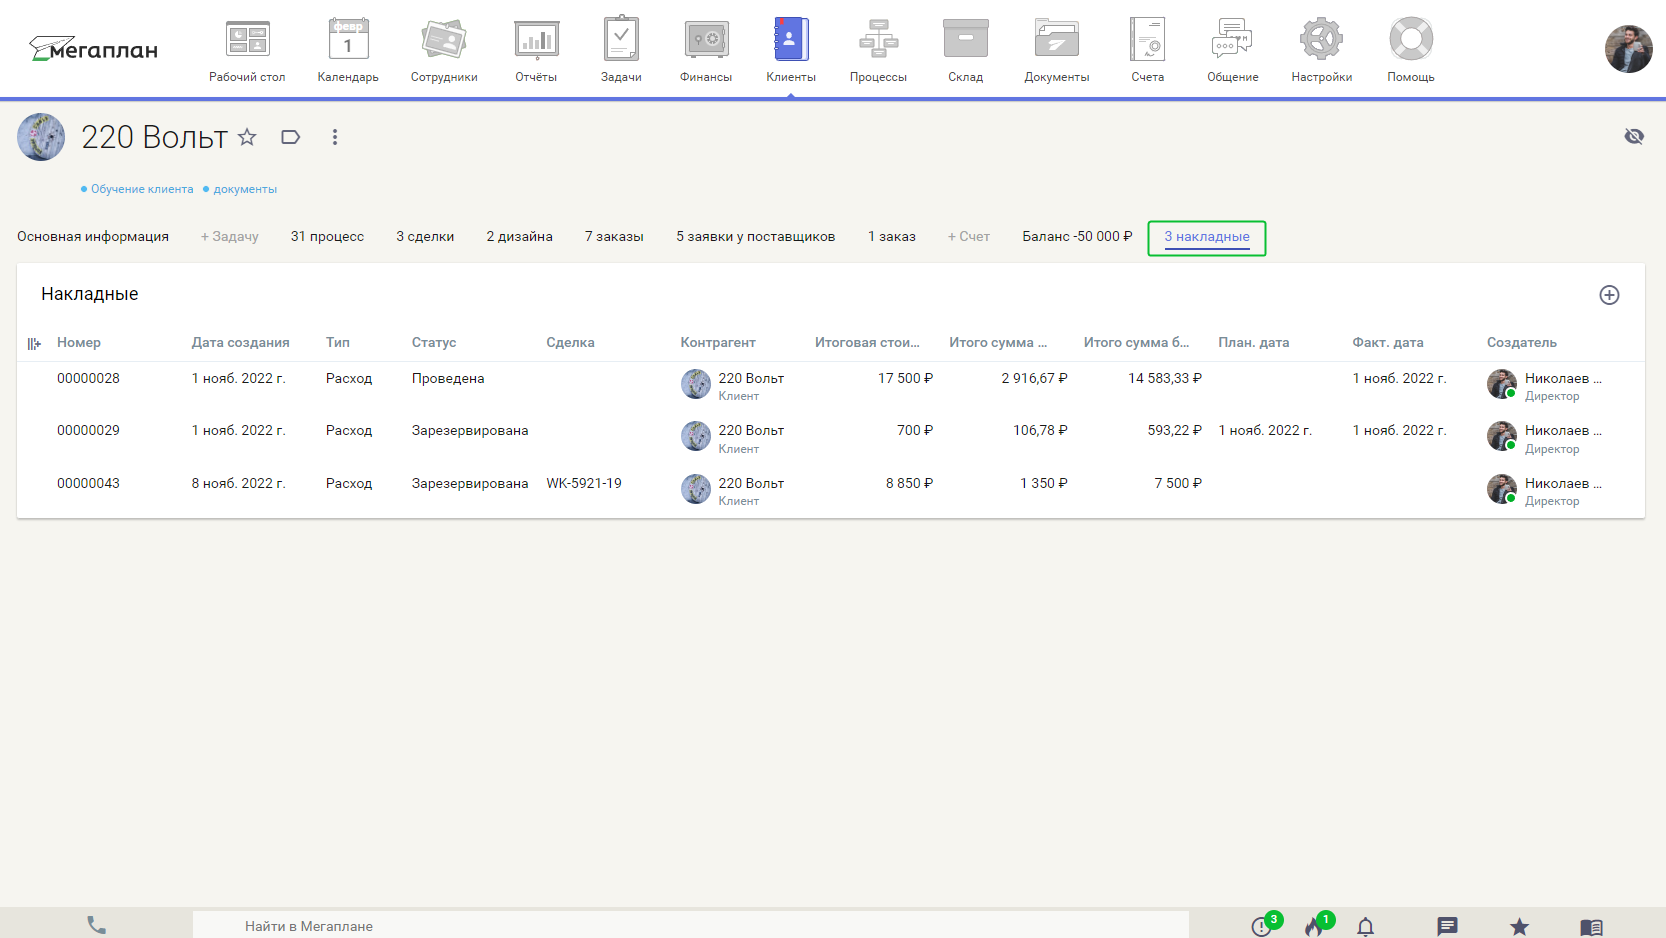
Task: Open the 31 процесс tab
Action: coord(327,237)
